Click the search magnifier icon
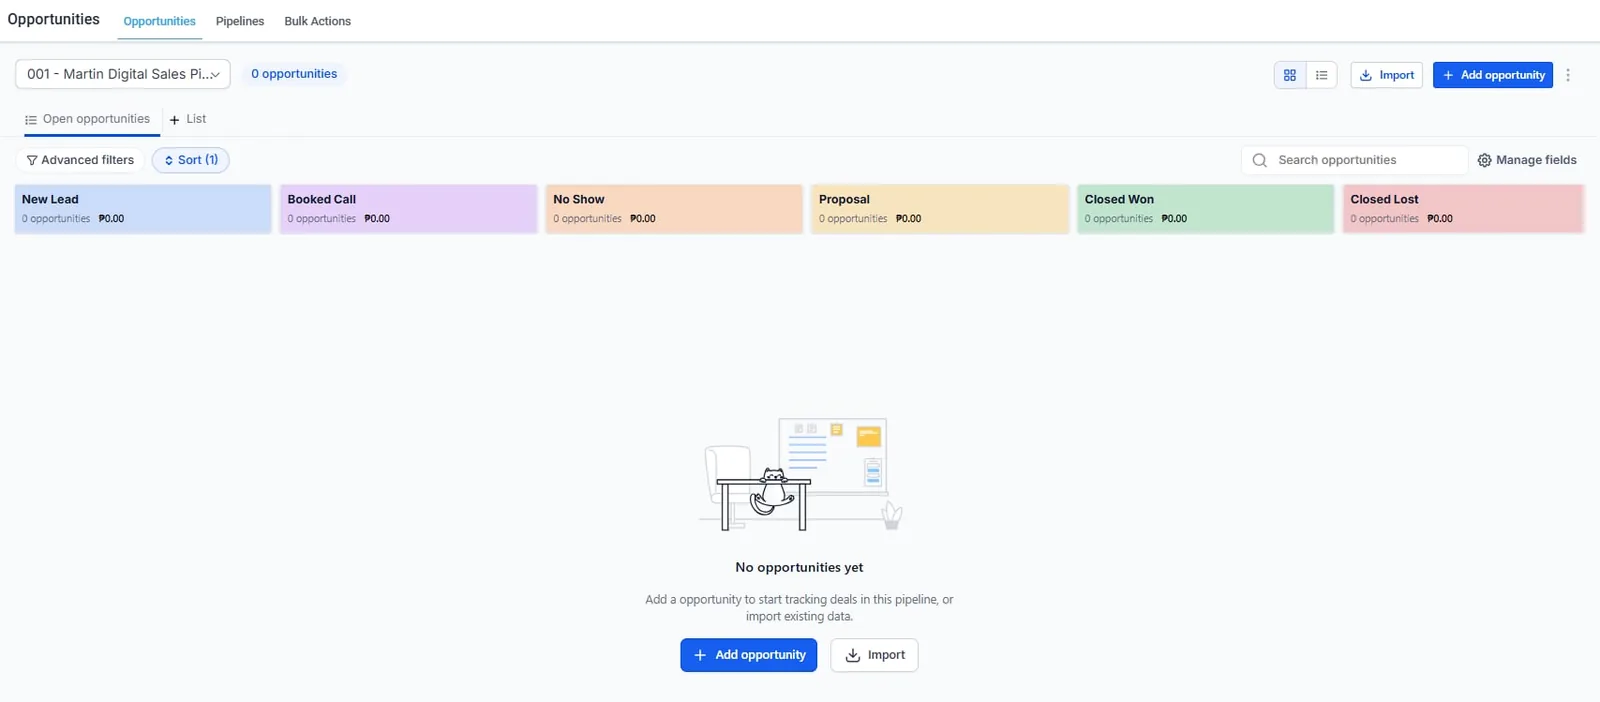 [x=1259, y=160]
